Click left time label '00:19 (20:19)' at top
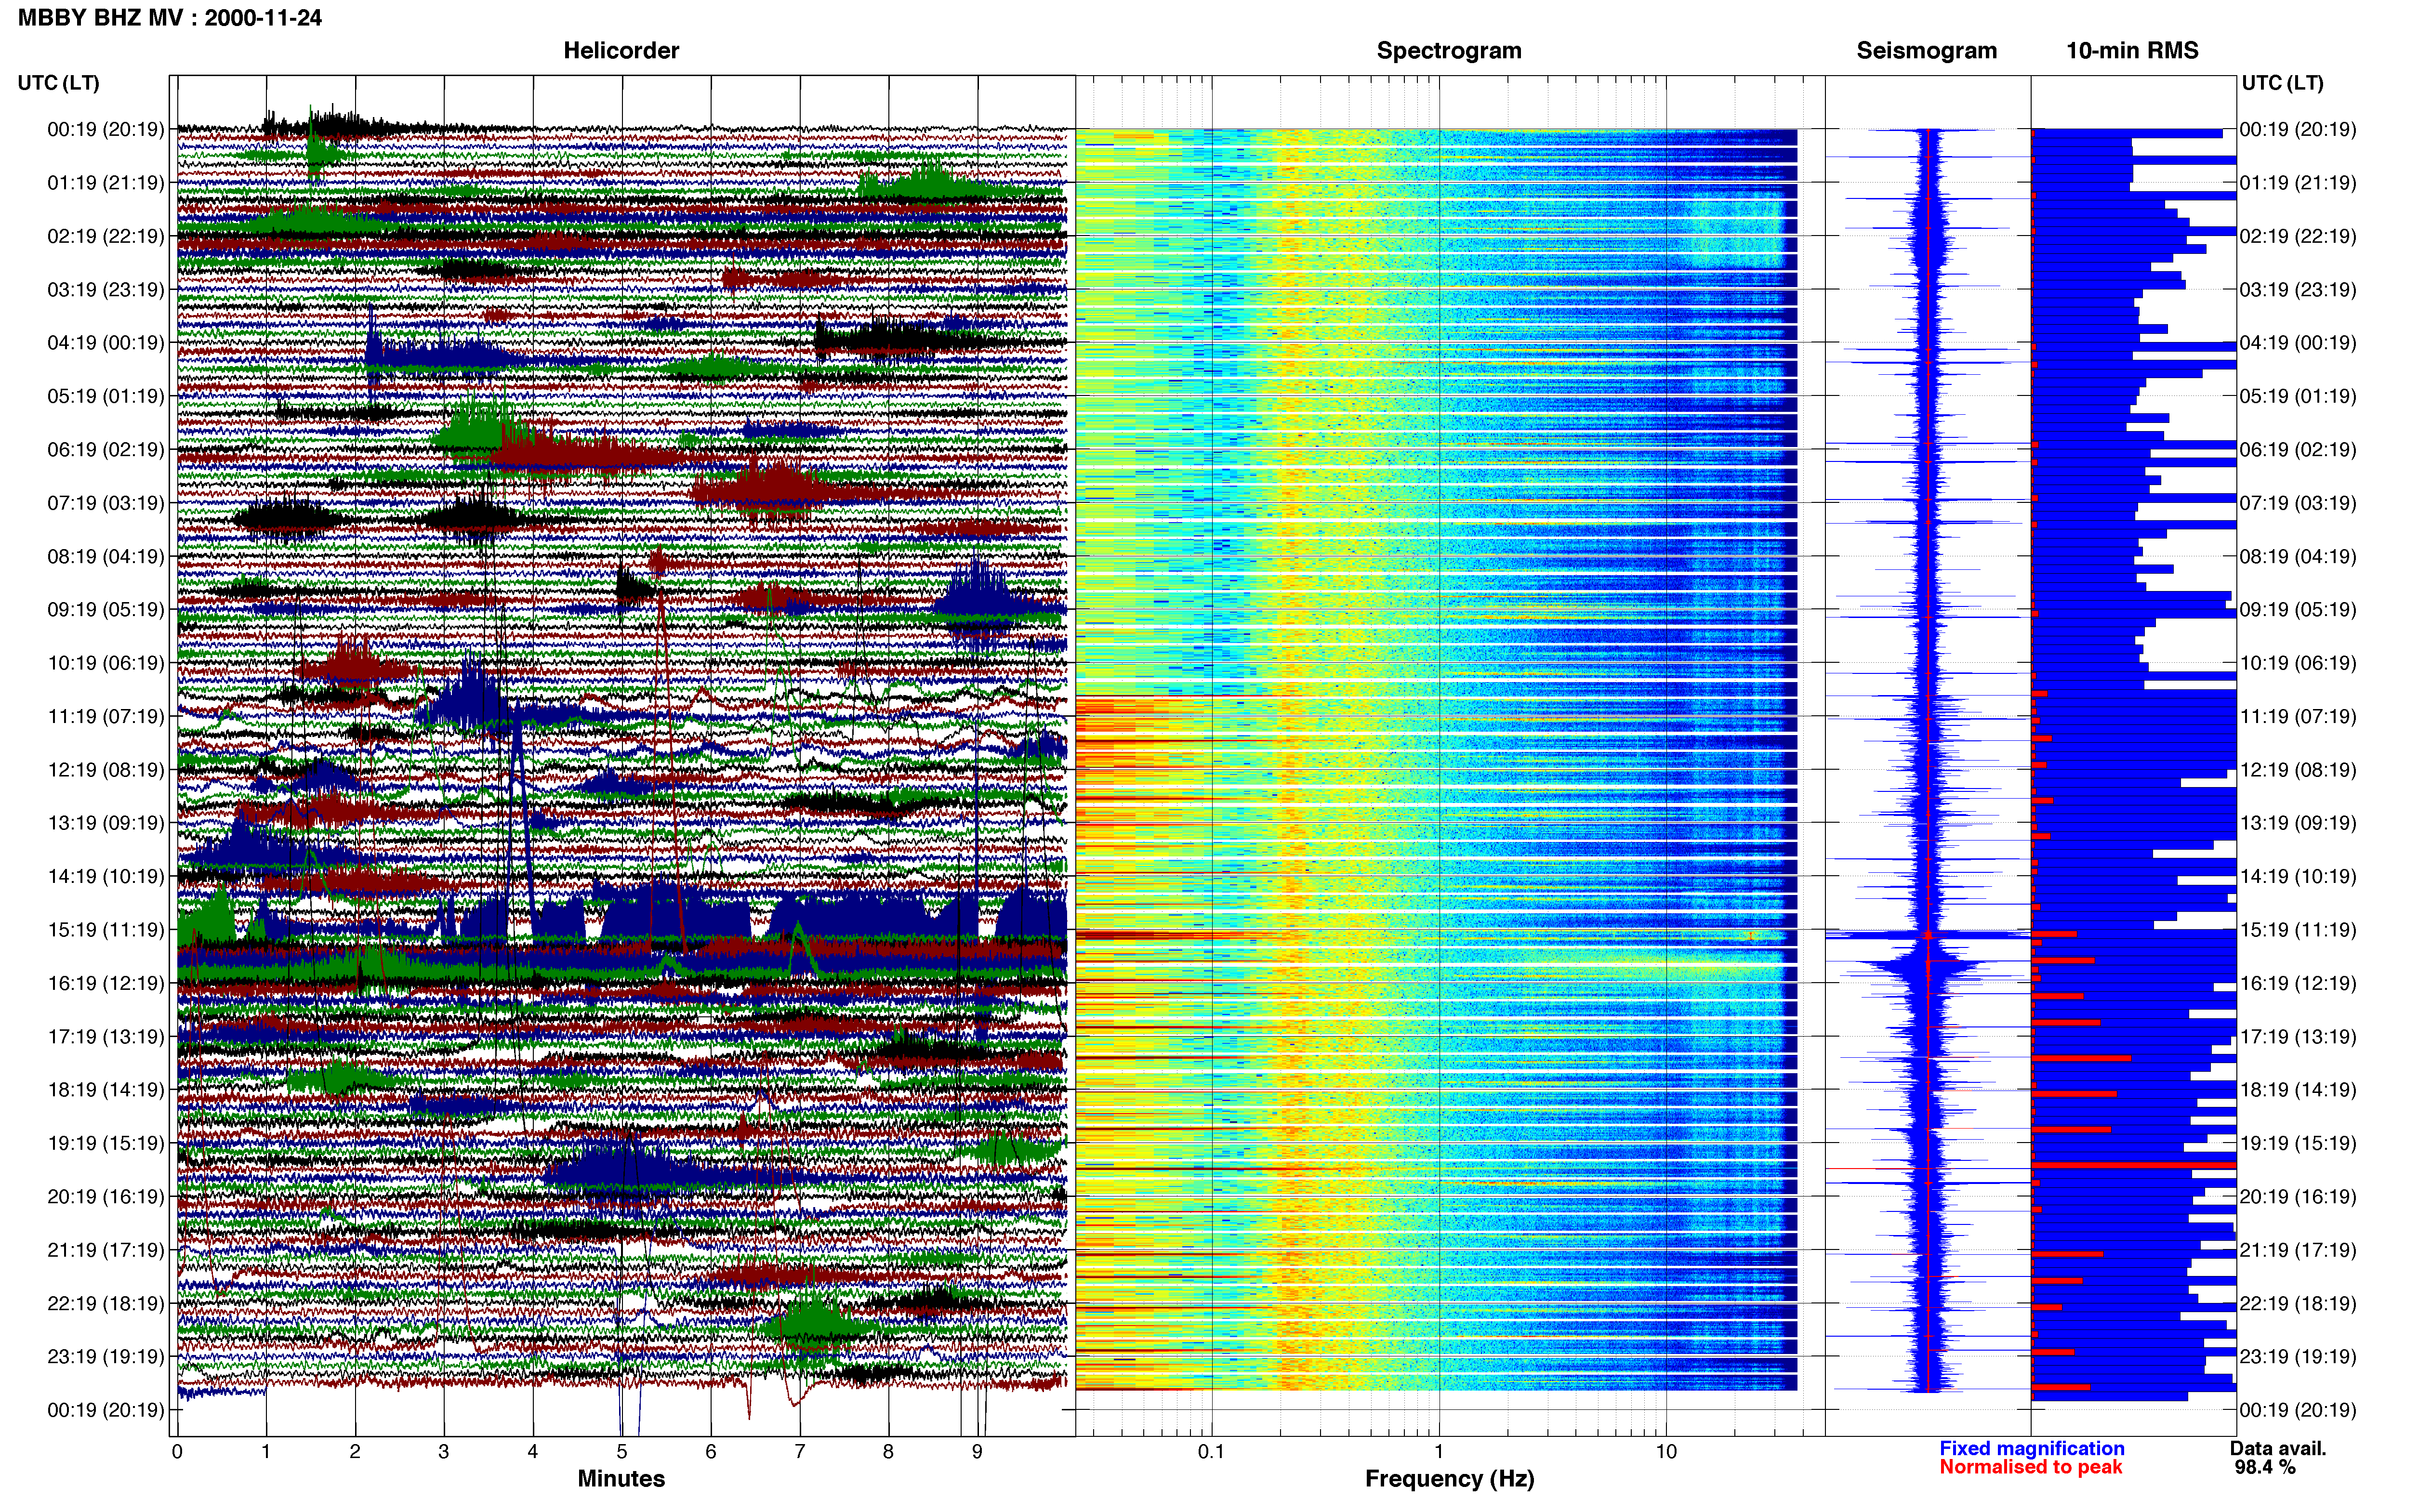The width and height of the screenshot is (2418, 1512). click(106, 129)
